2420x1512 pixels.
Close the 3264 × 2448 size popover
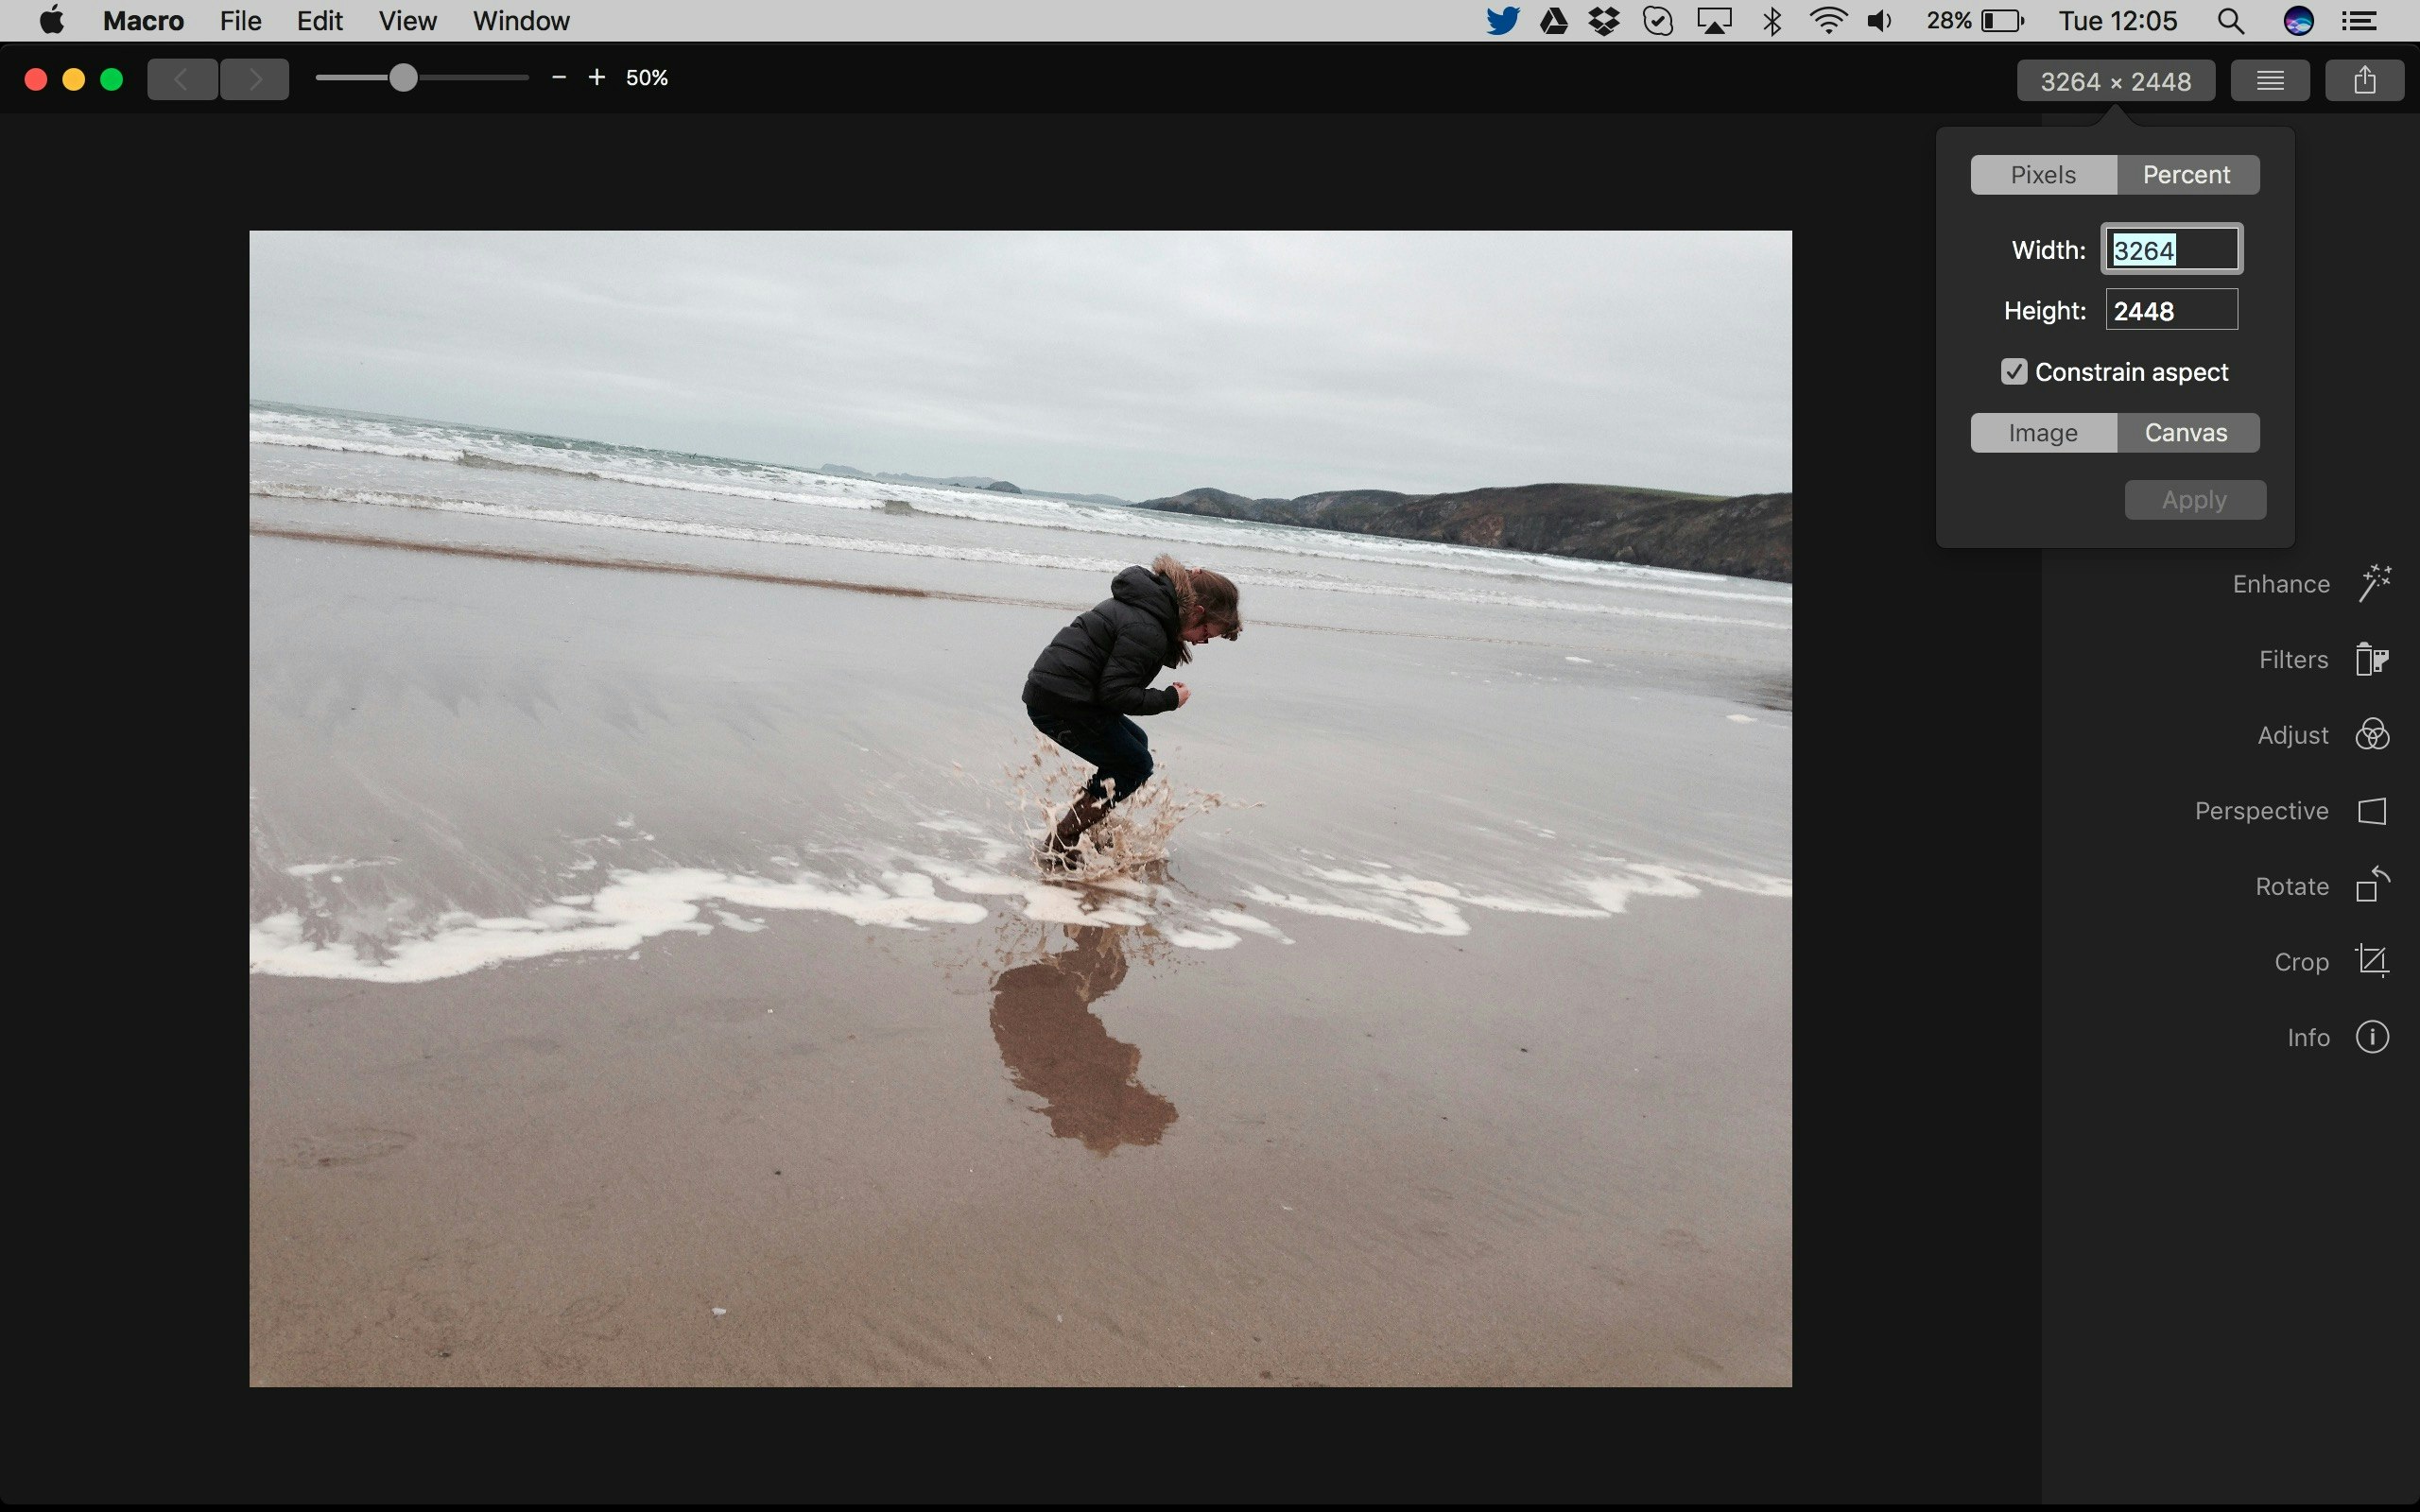2115,81
